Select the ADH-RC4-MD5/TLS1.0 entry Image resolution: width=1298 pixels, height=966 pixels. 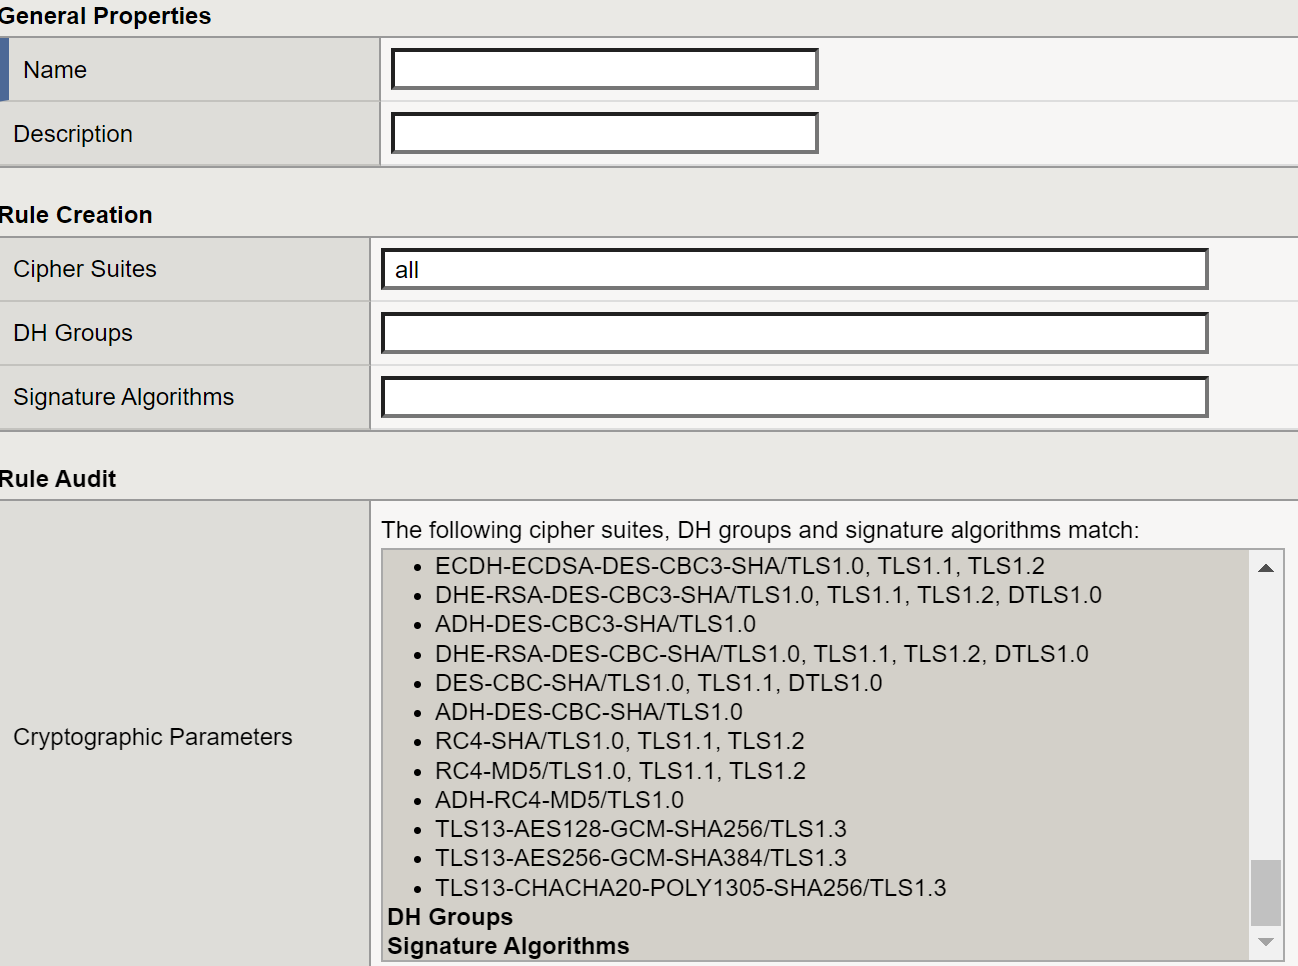coord(559,800)
